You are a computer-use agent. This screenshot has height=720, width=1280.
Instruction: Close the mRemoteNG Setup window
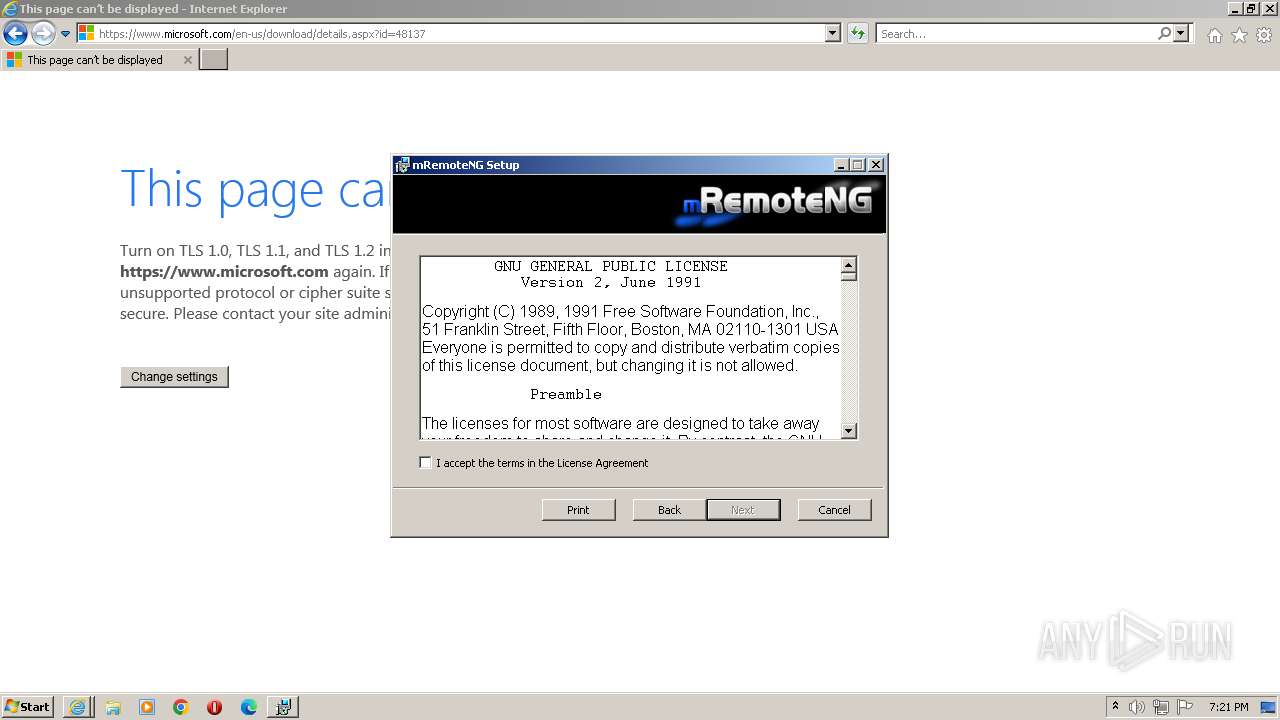pyautogui.click(x=876, y=165)
